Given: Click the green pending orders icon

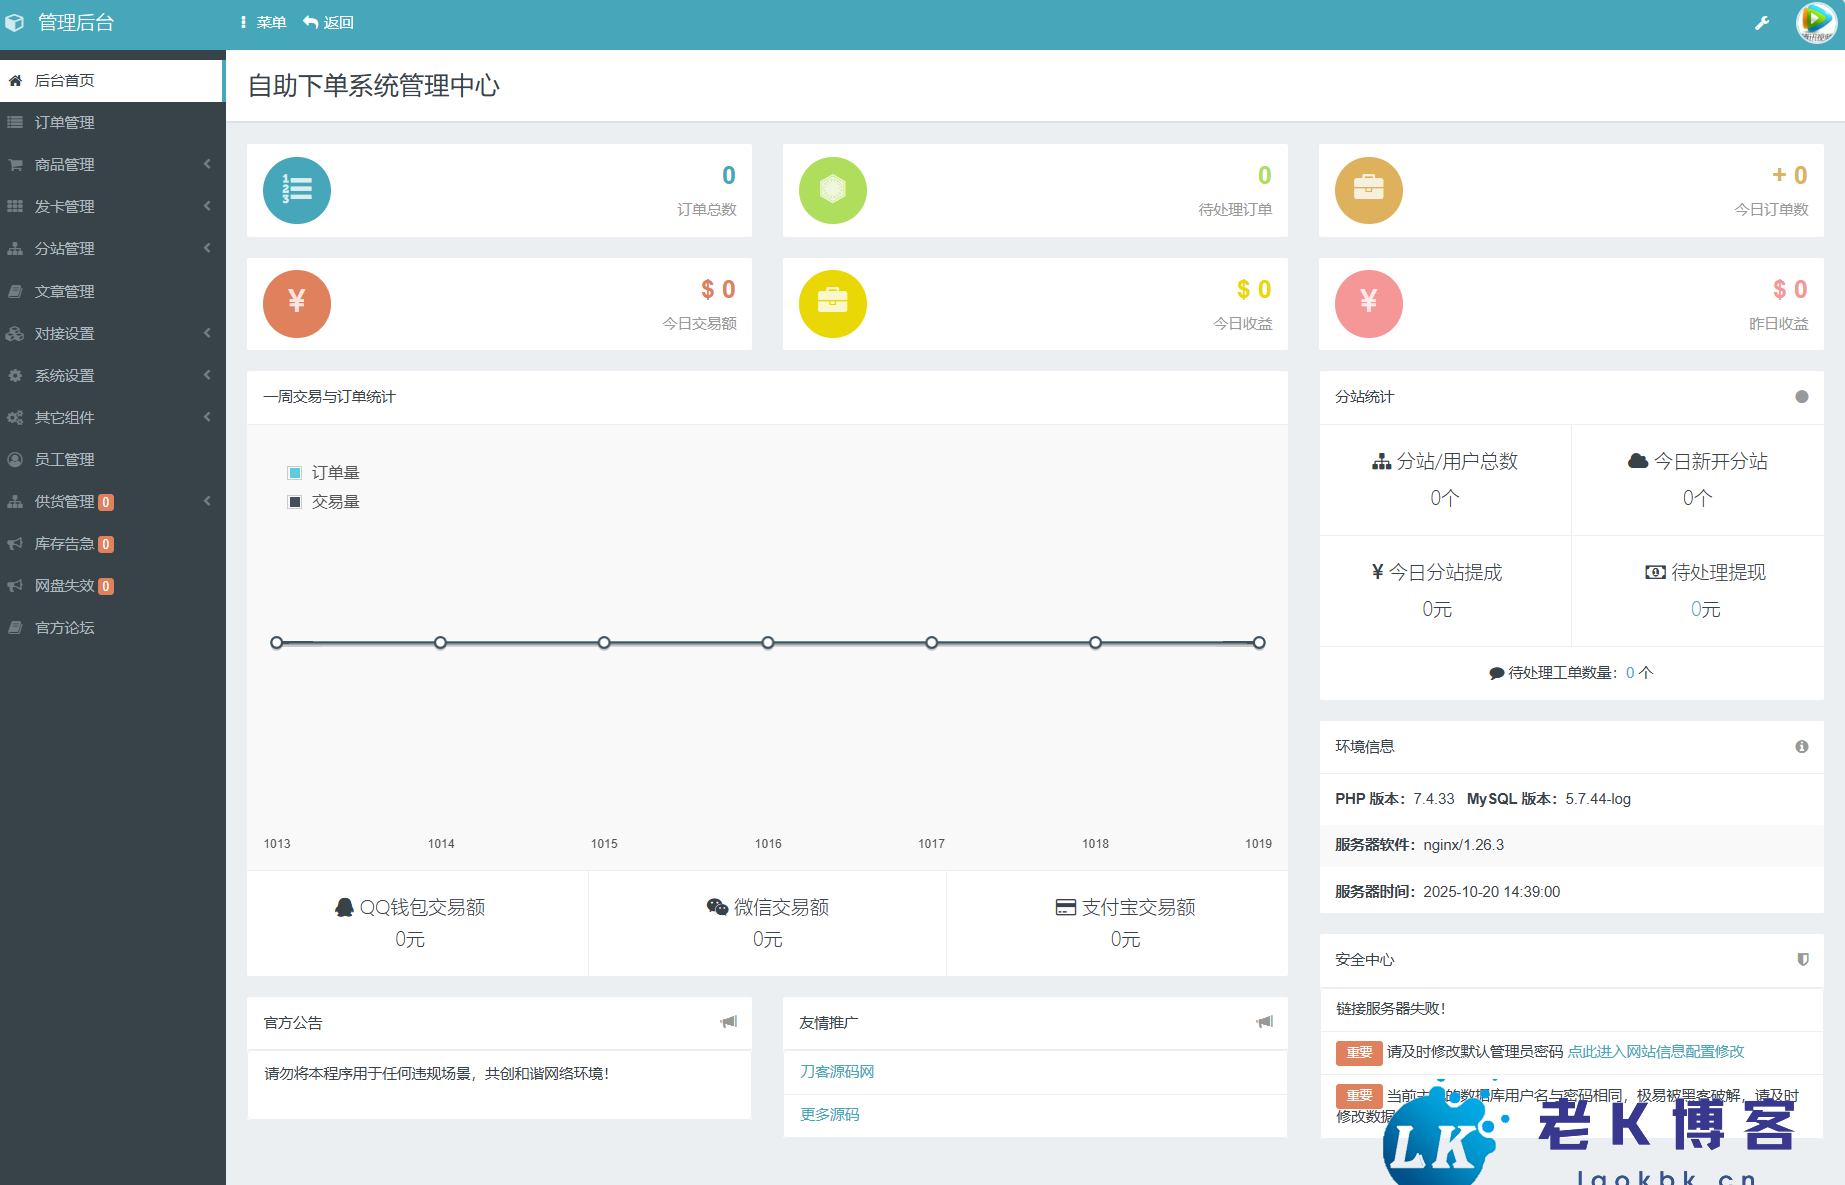Looking at the screenshot, I should point(832,190).
